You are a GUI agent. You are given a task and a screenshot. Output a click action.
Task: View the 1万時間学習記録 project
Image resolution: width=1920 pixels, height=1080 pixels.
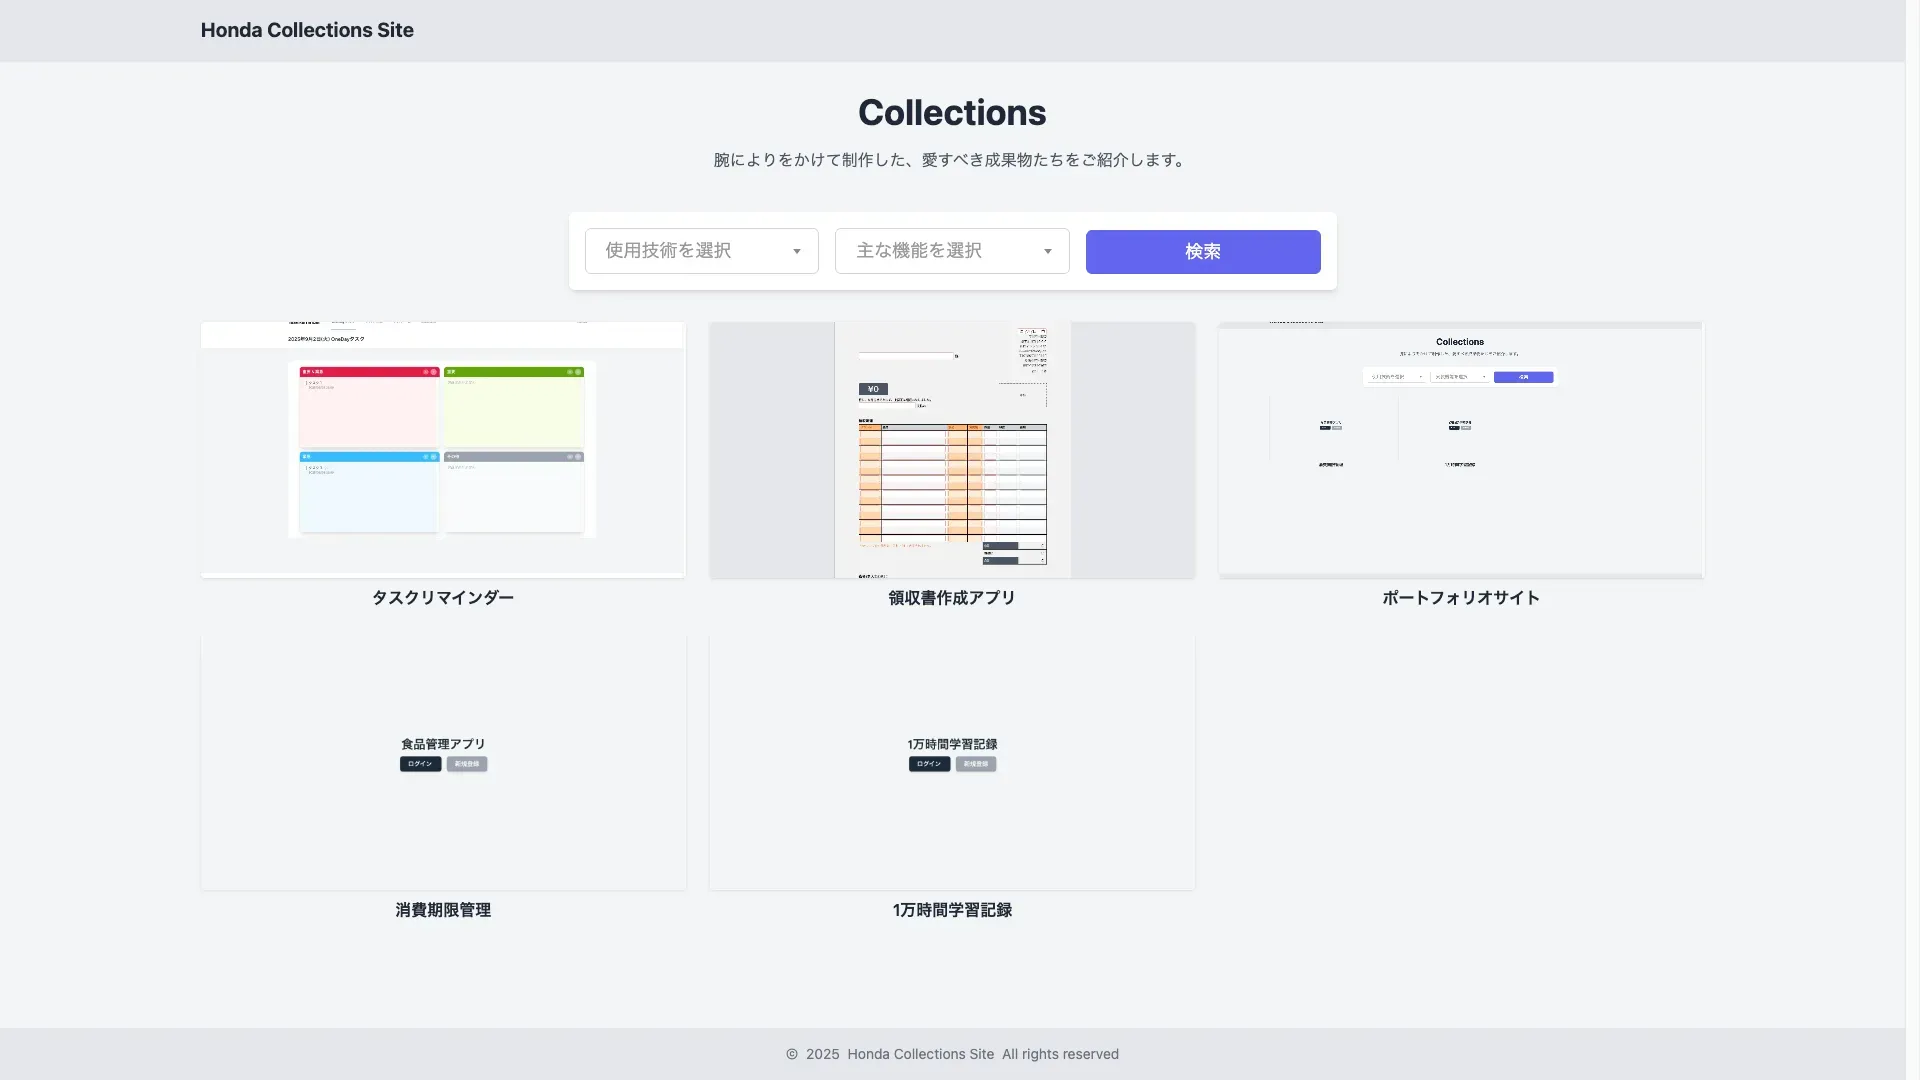pyautogui.click(x=951, y=762)
